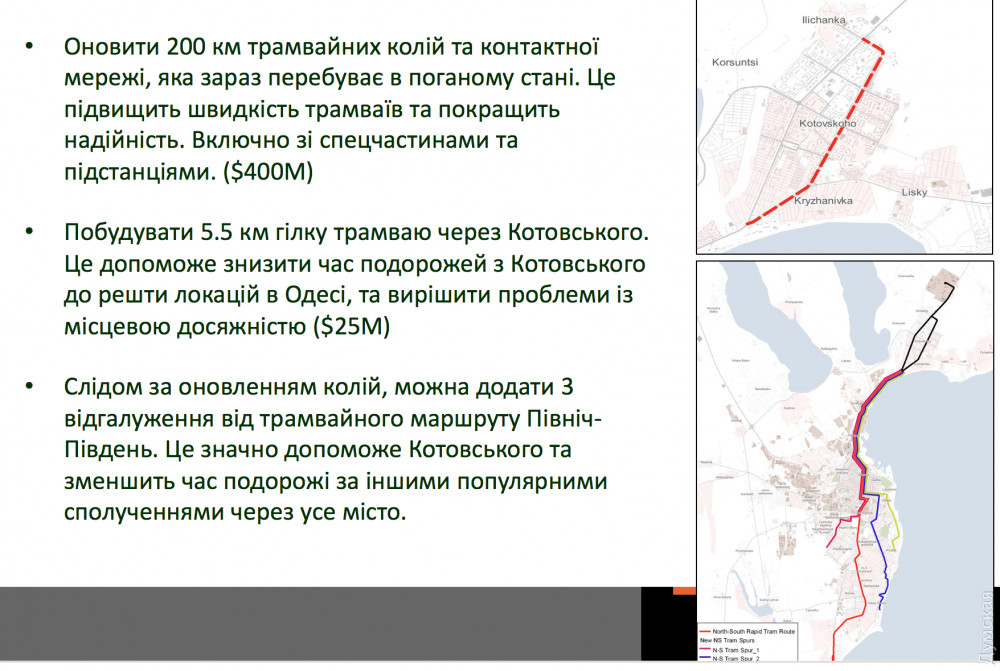Select the second bullet about 5.5 км гілку

coord(355,279)
